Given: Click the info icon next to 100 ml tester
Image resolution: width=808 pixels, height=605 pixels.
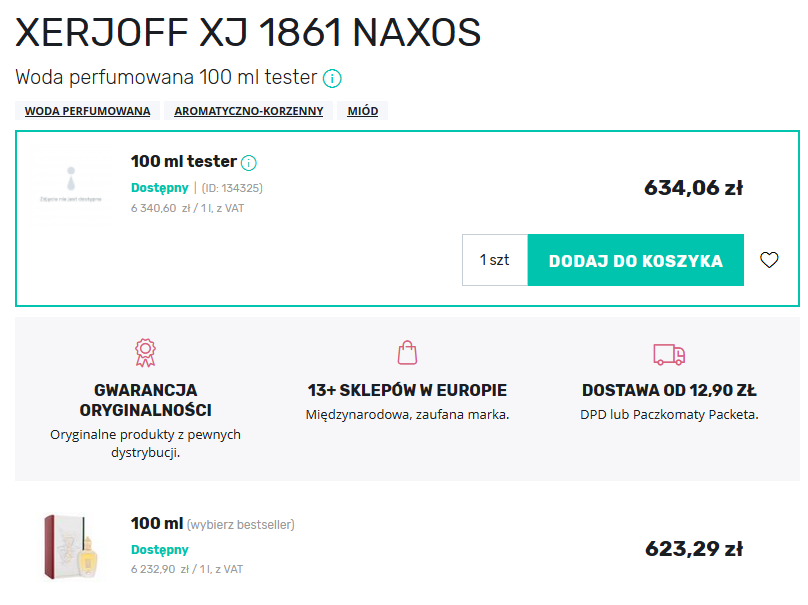Looking at the screenshot, I should [x=248, y=160].
